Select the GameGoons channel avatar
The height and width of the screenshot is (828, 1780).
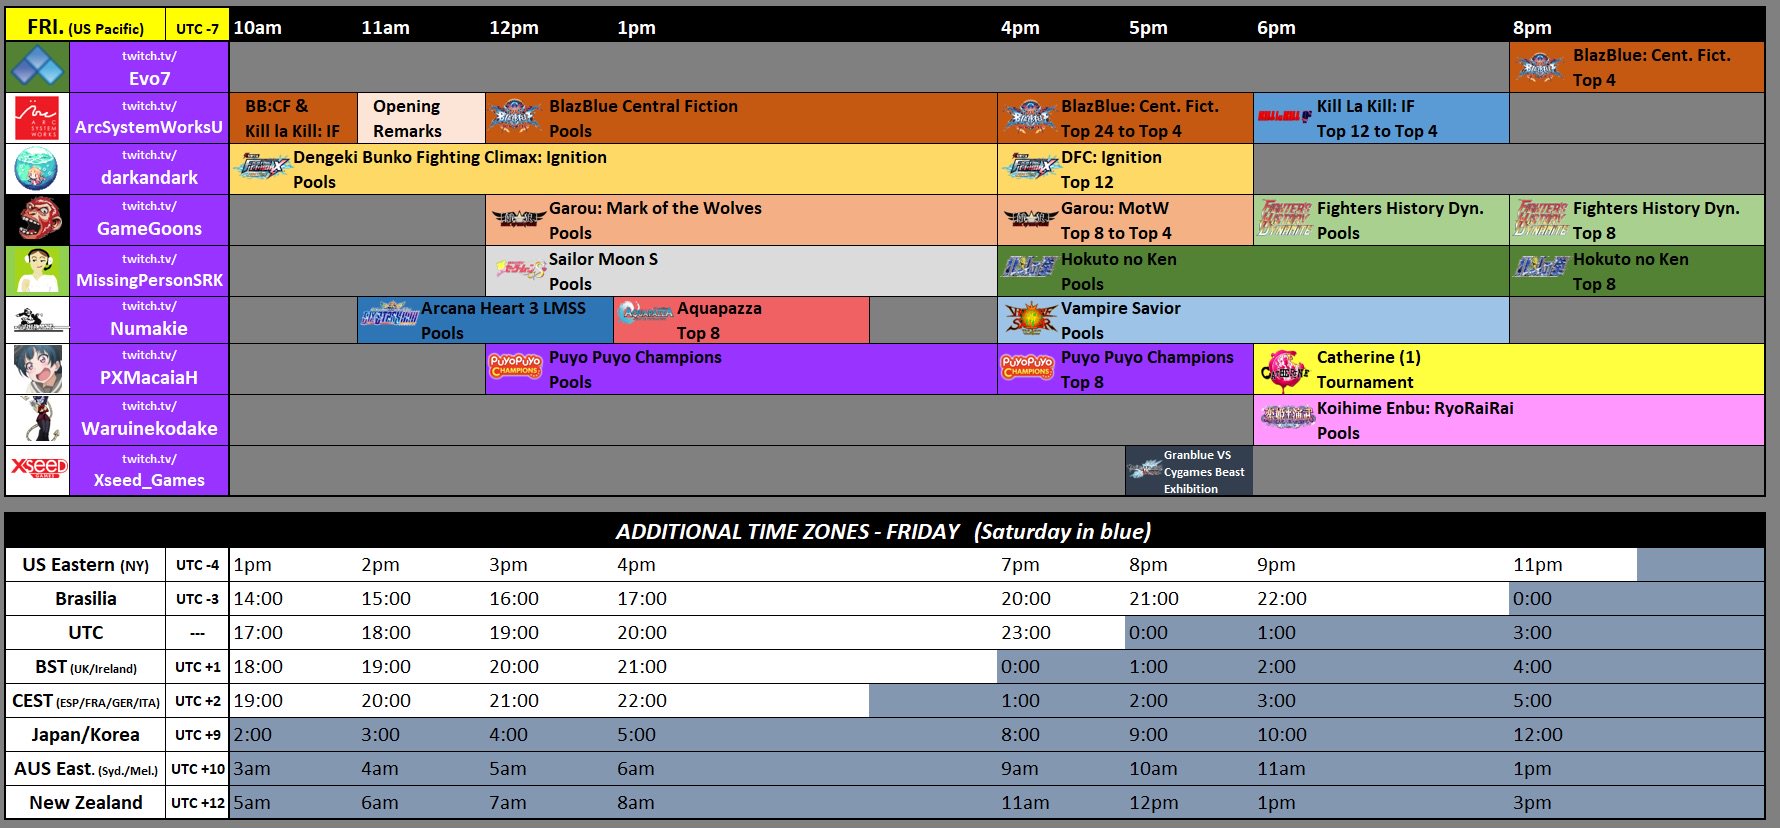pos(37,220)
